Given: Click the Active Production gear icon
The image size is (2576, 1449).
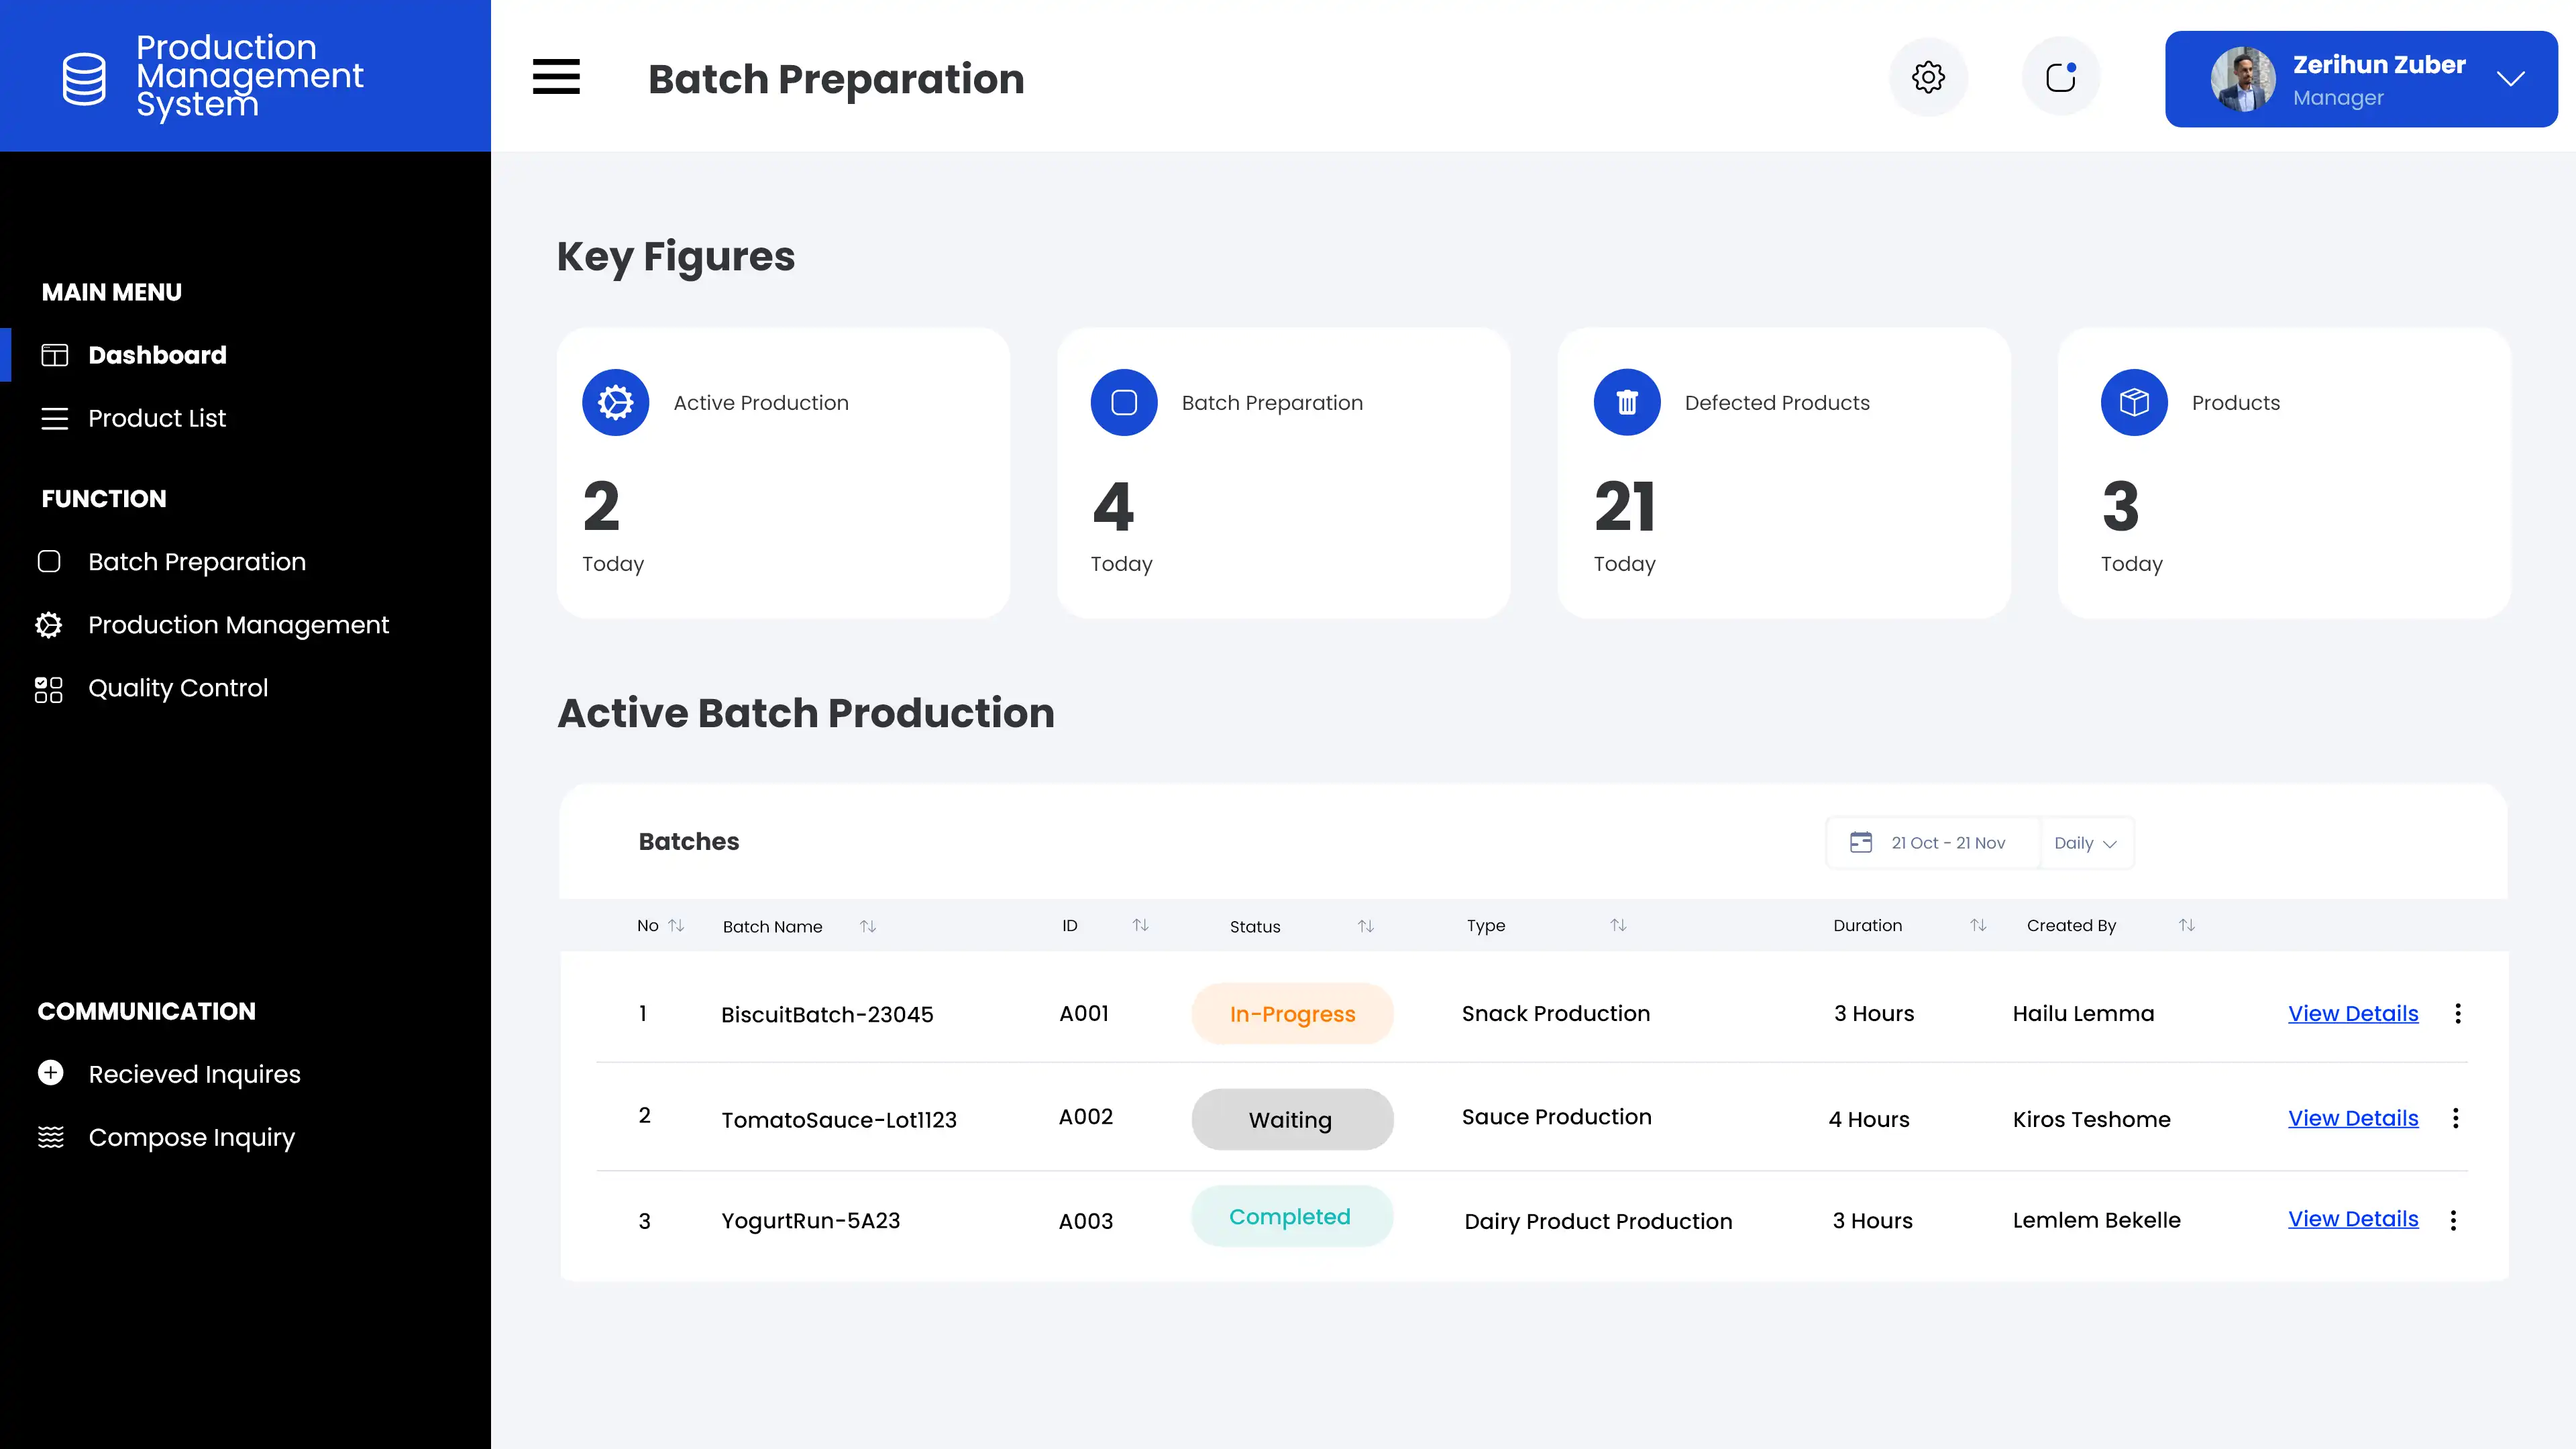Looking at the screenshot, I should [x=616, y=402].
